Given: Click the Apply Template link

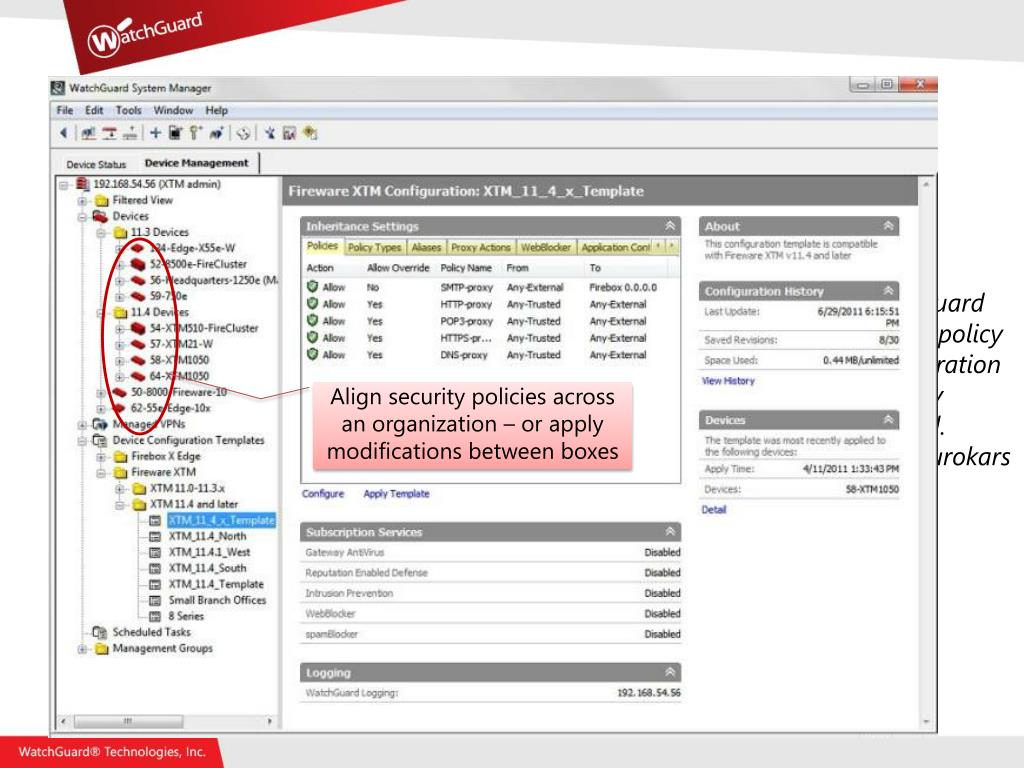Looking at the screenshot, I should (396, 494).
